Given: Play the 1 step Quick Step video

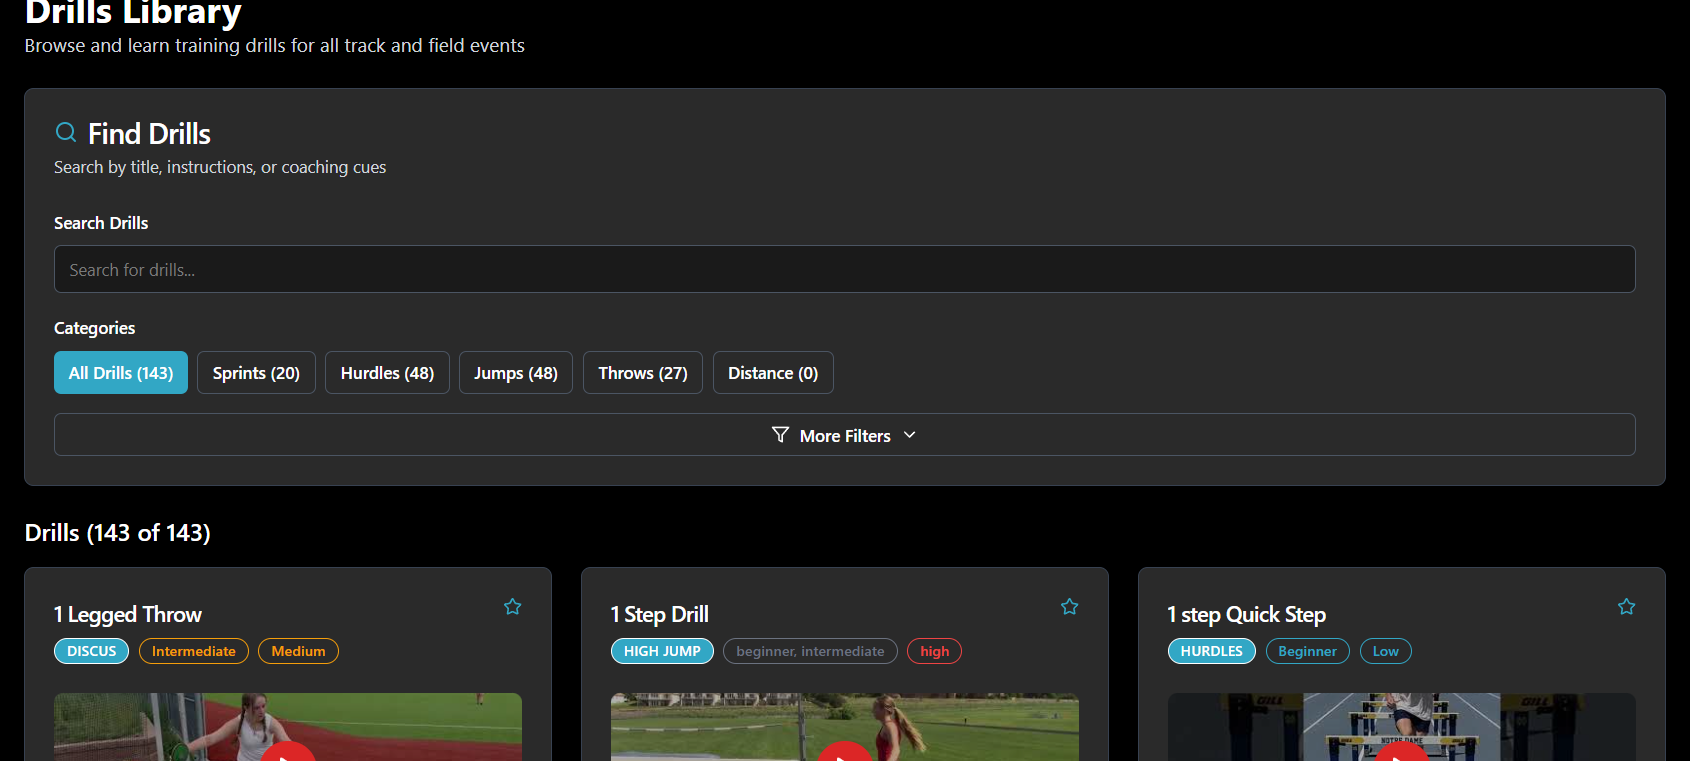Looking at the screenshot, I should click(1402, 752).
